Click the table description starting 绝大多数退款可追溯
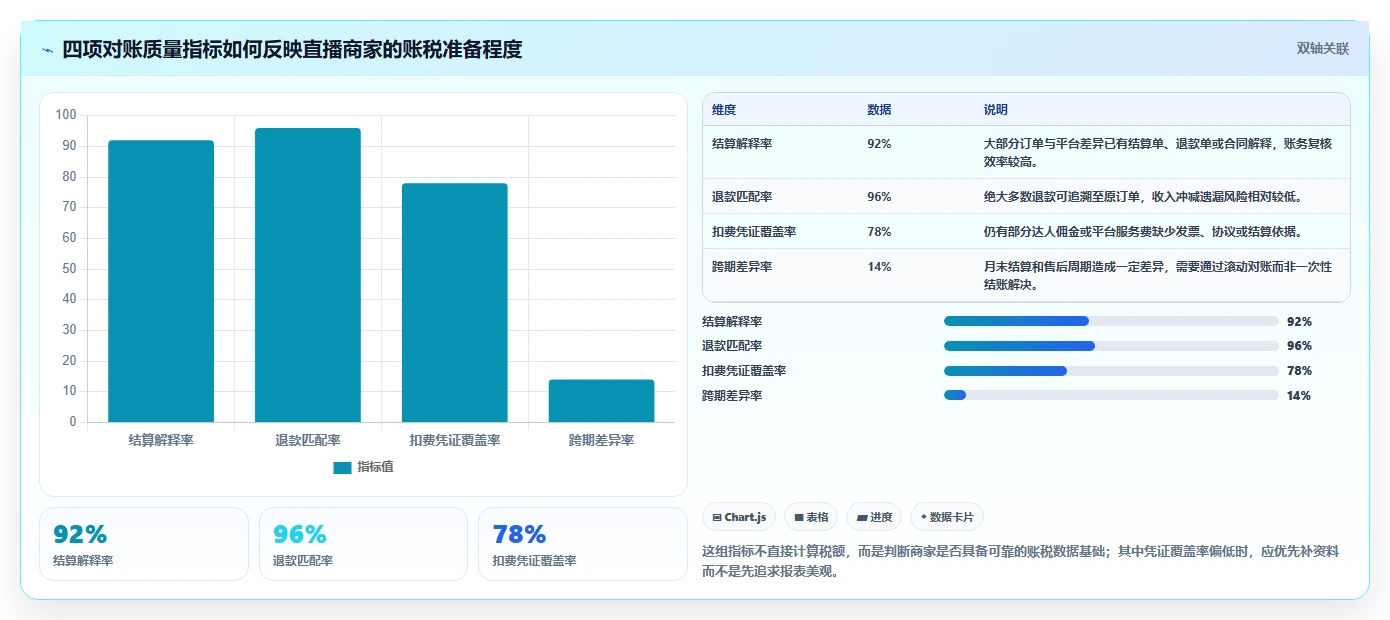This screenshot has width=1390, height=620. [x=1143, y=197]
